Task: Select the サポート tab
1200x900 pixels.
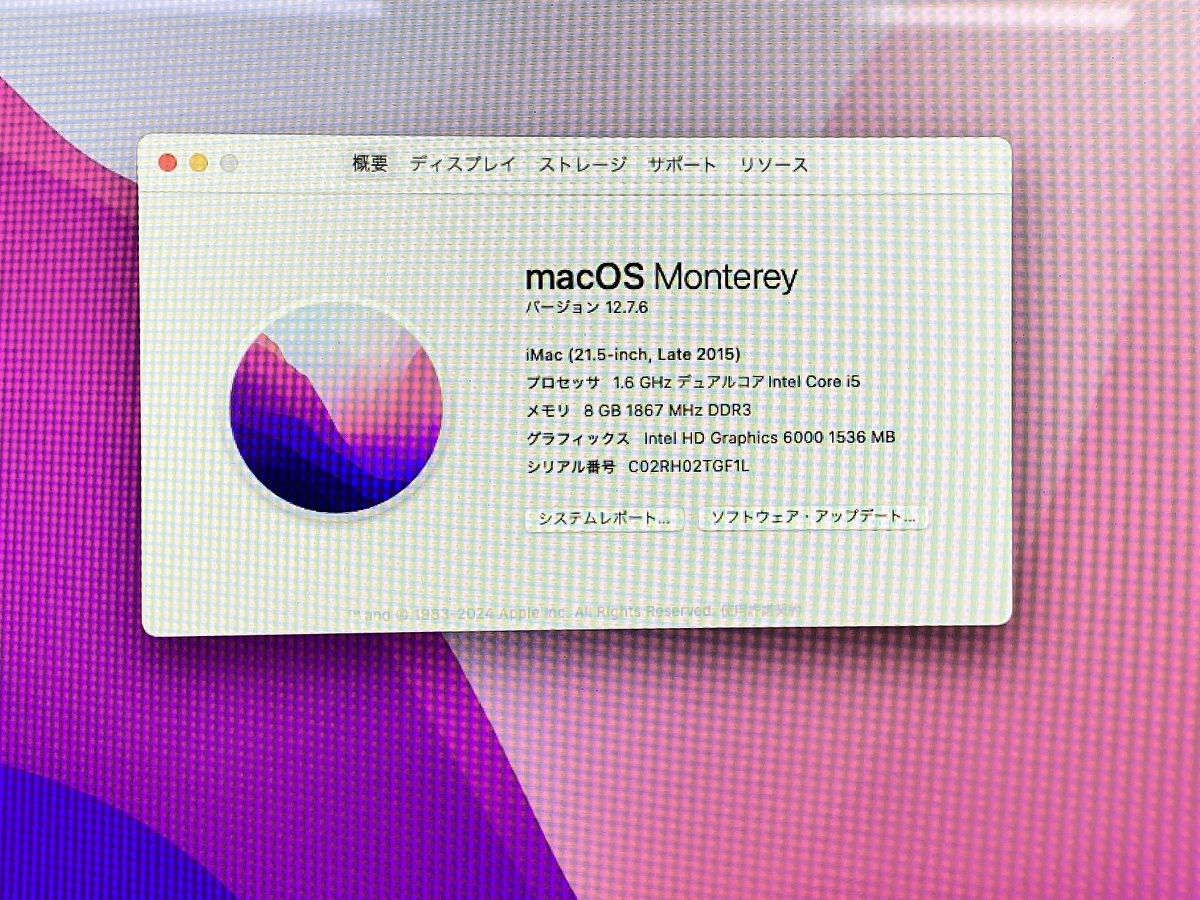Action: click(x=682, y=165)
